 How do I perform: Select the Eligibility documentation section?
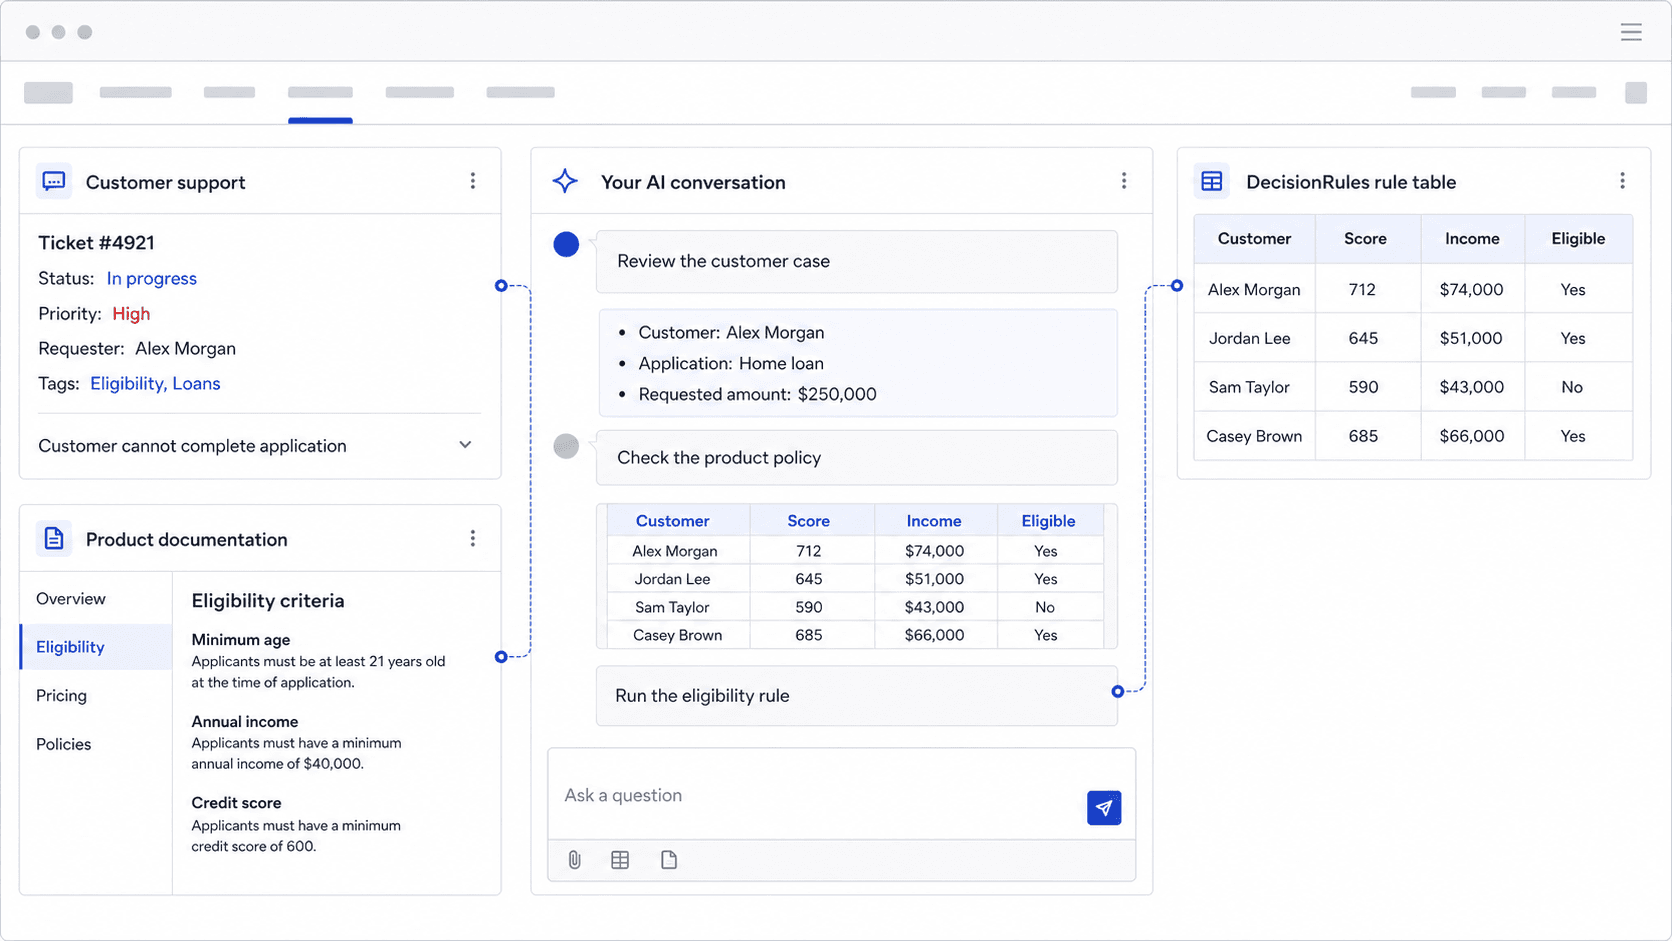click(x=96, y=647)
